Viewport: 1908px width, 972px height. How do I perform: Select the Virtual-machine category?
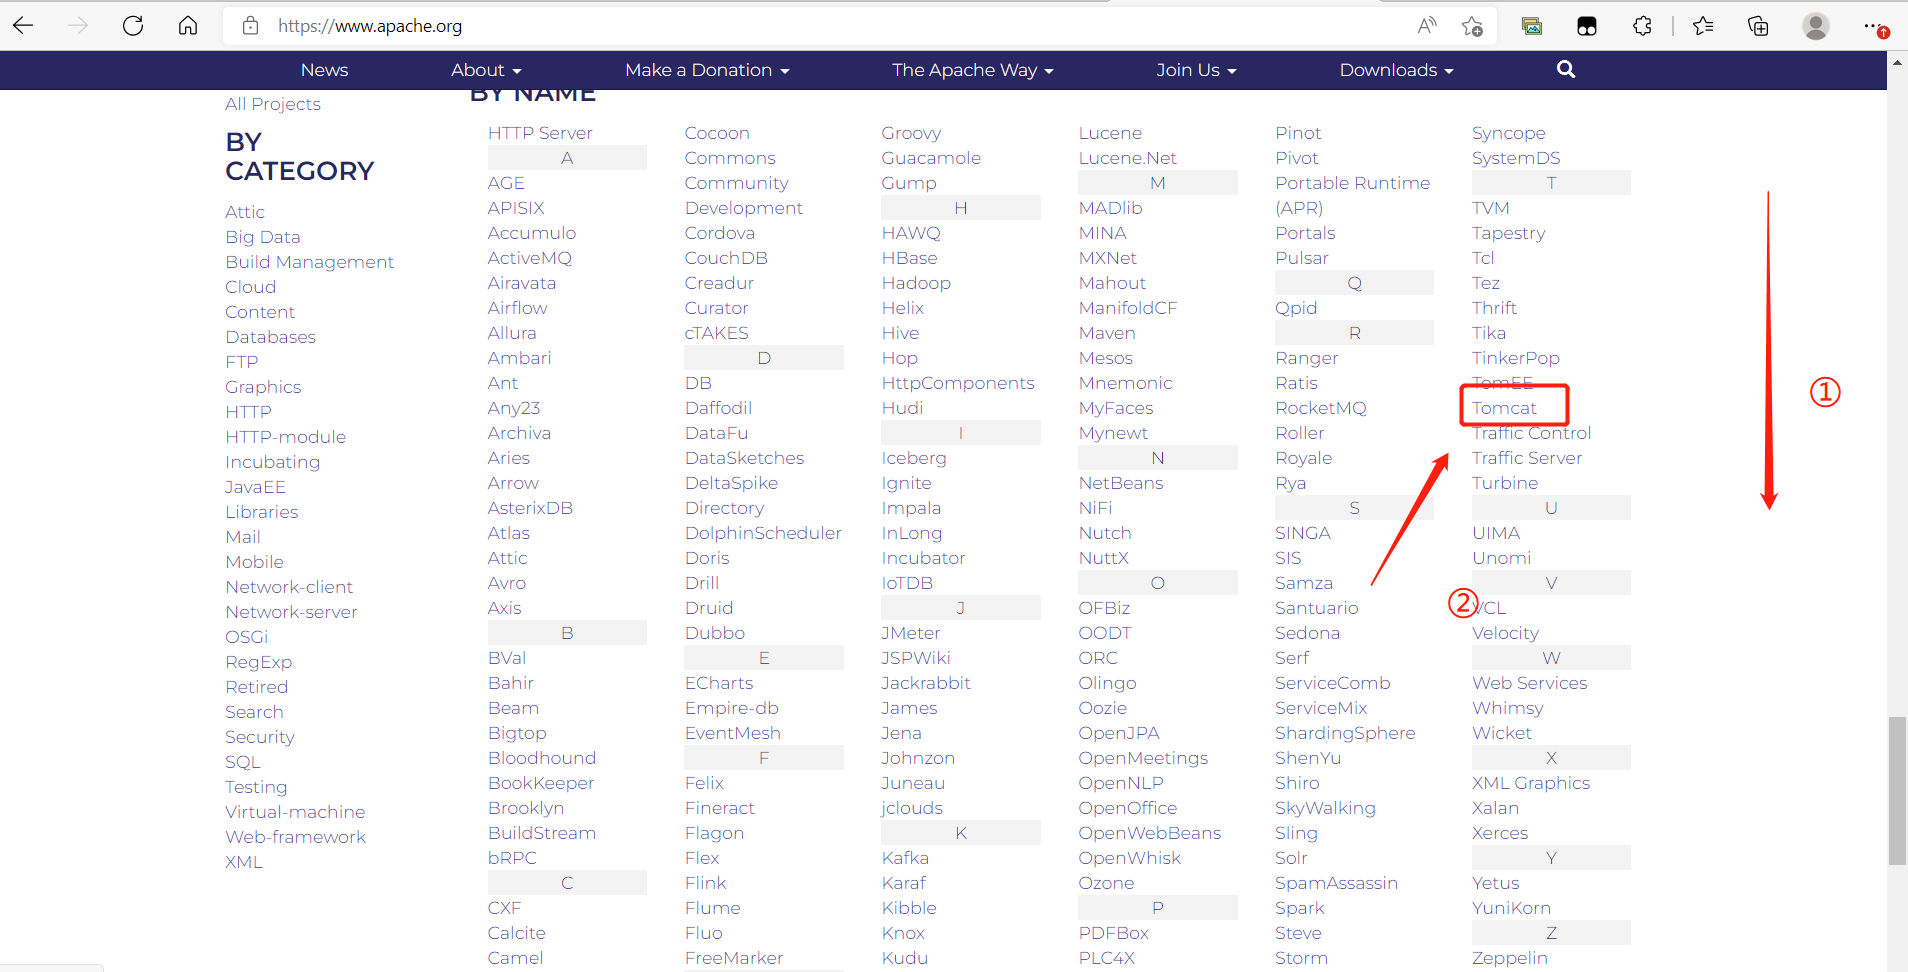coord(295,812)
